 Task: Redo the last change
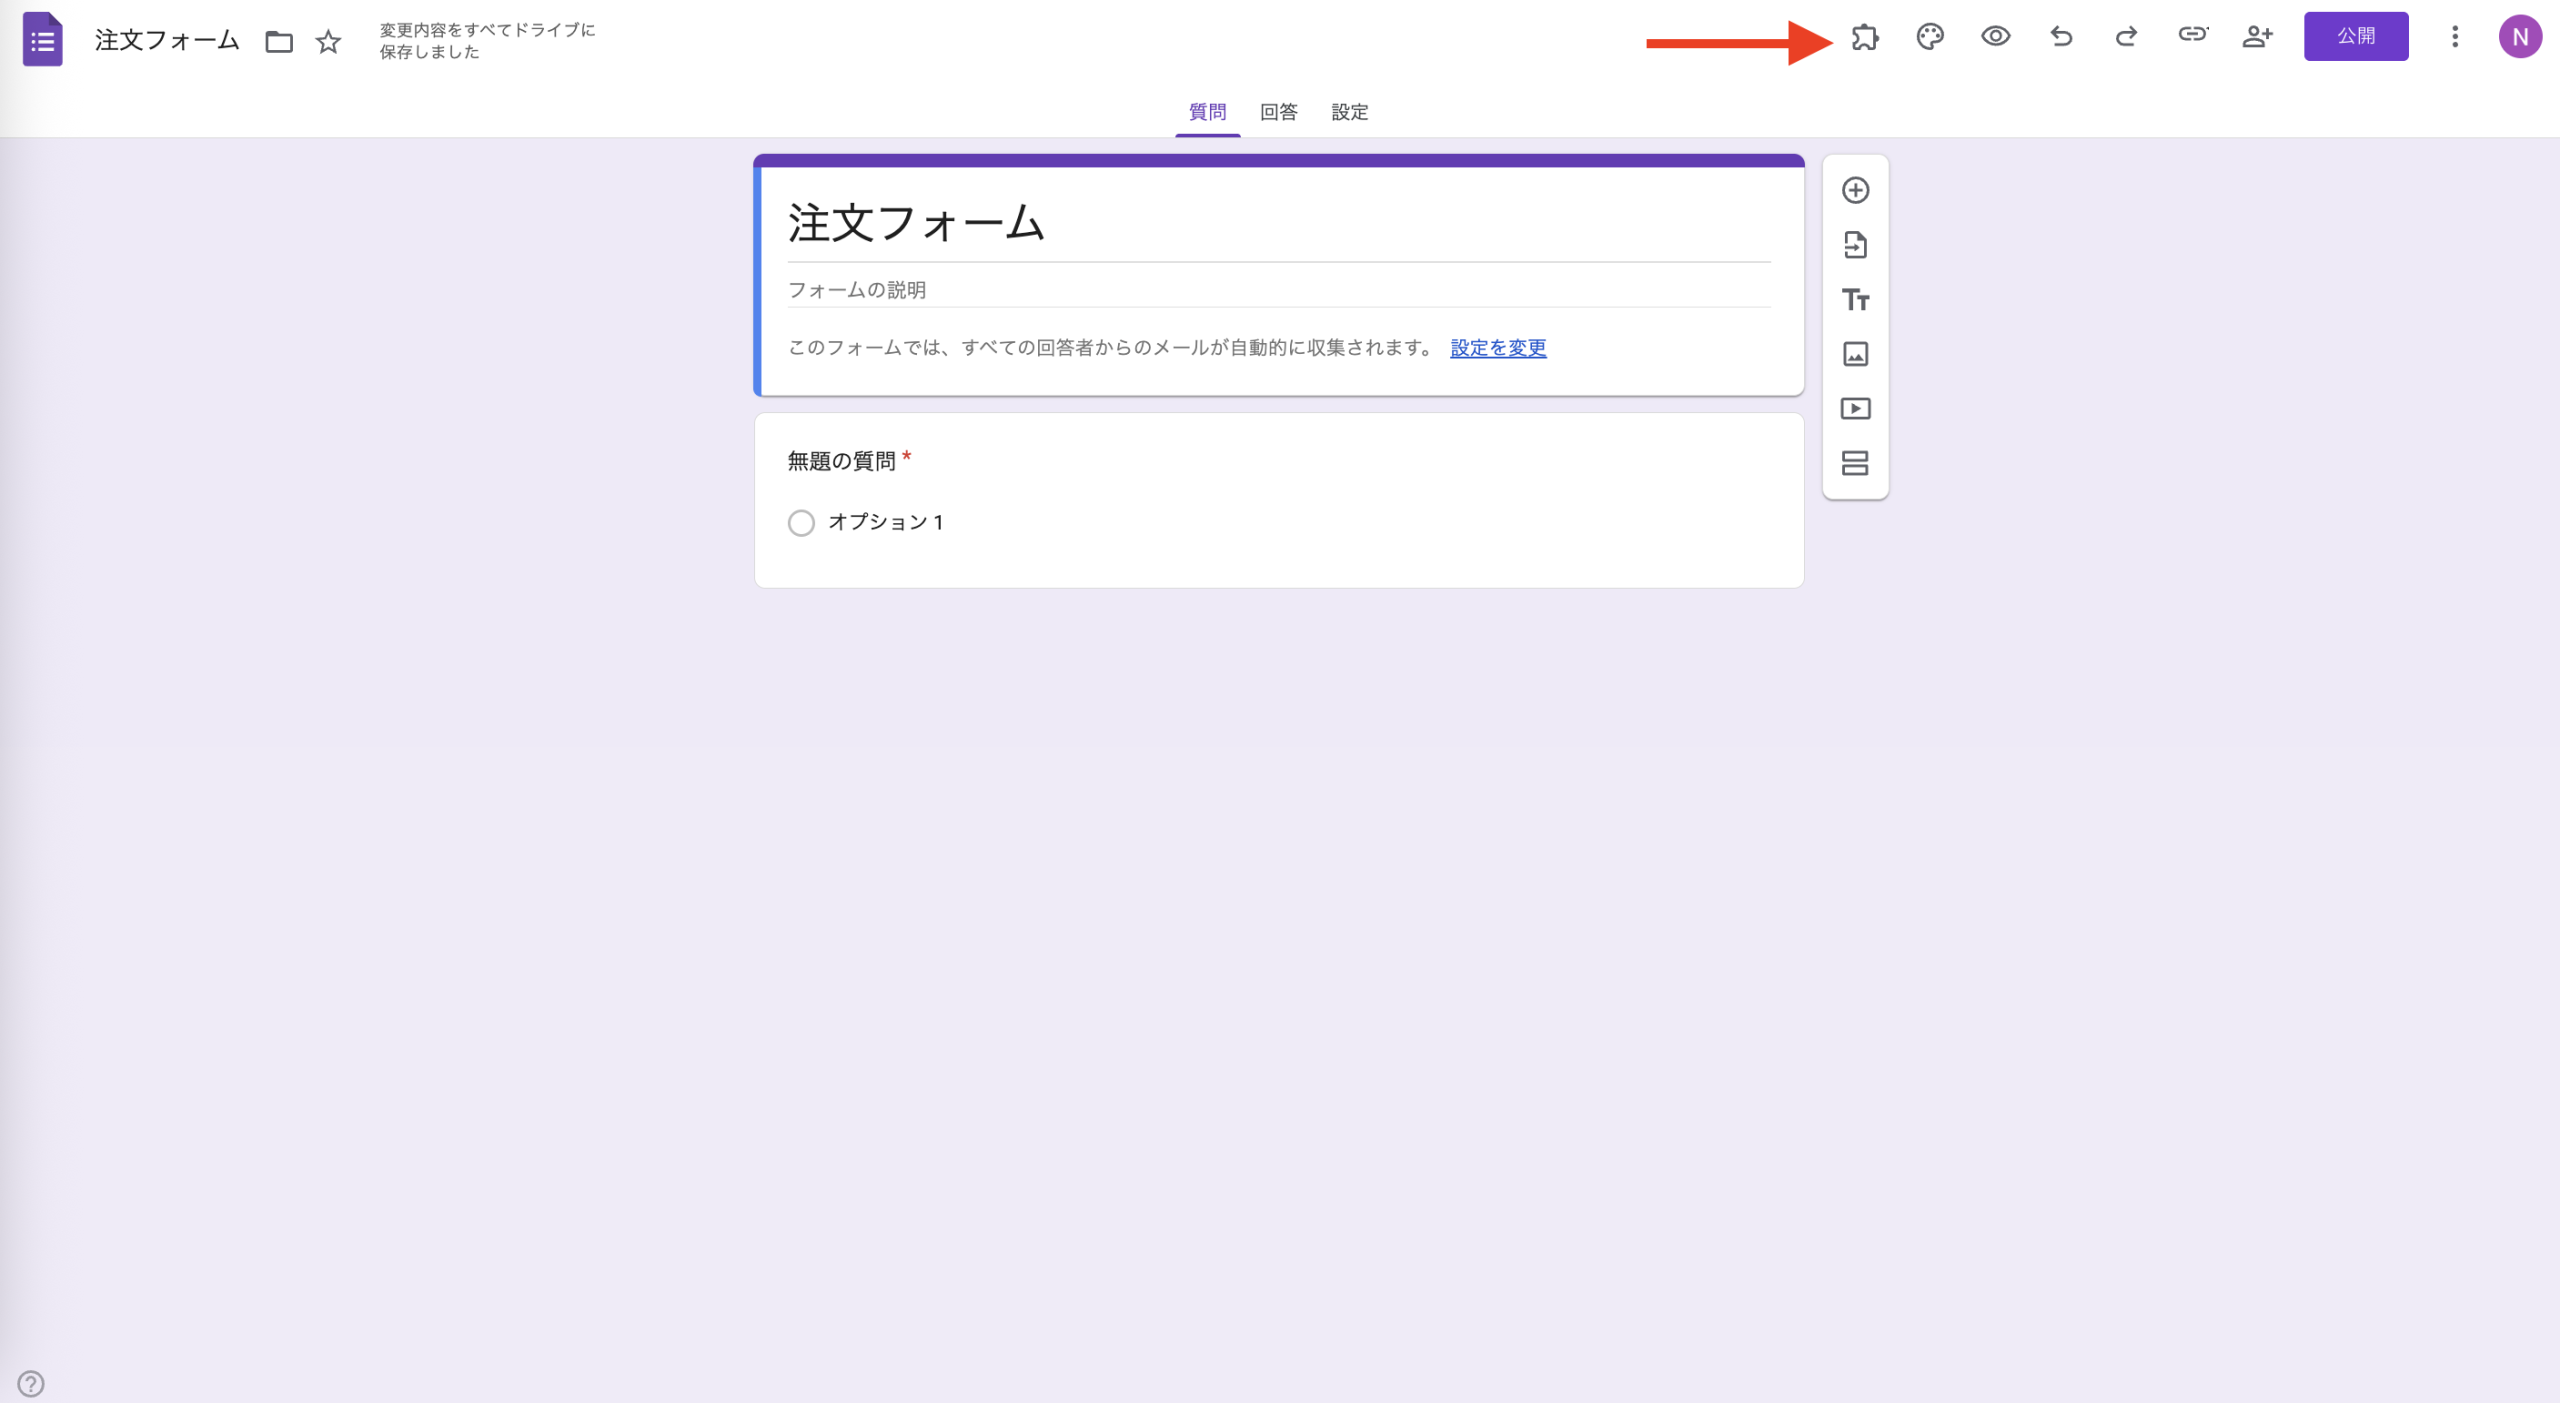tap(2125, 37)
